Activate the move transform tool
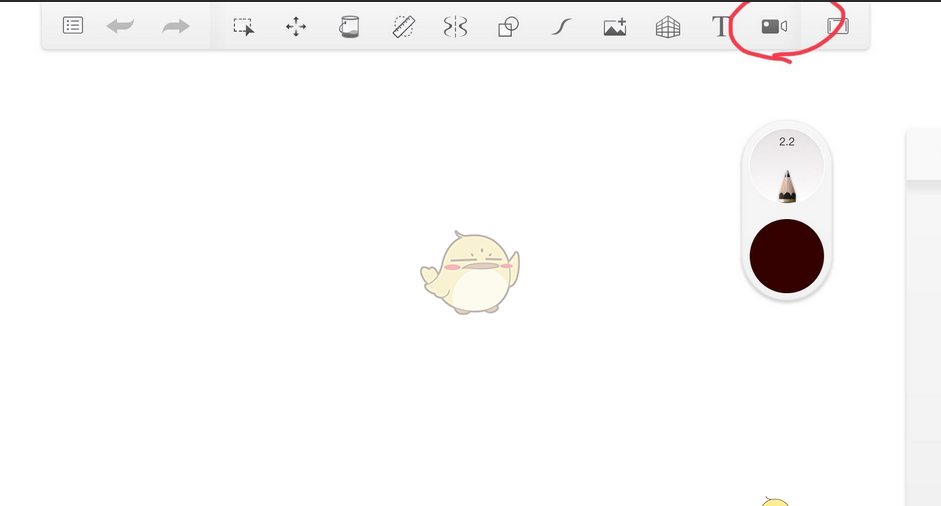 pyautogui.click(x=296, y=26)
